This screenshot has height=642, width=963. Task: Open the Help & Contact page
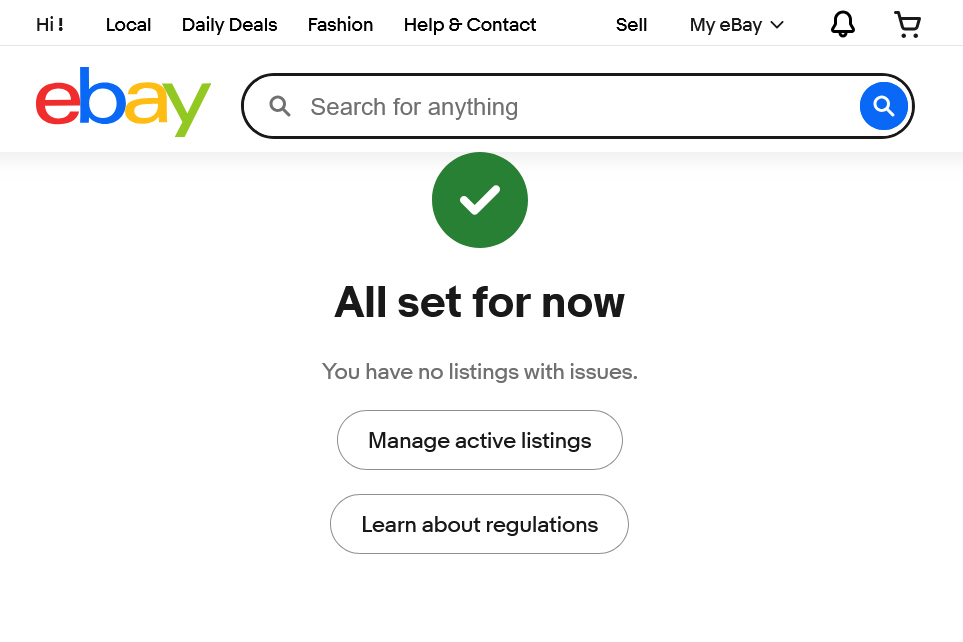[469, 24]
